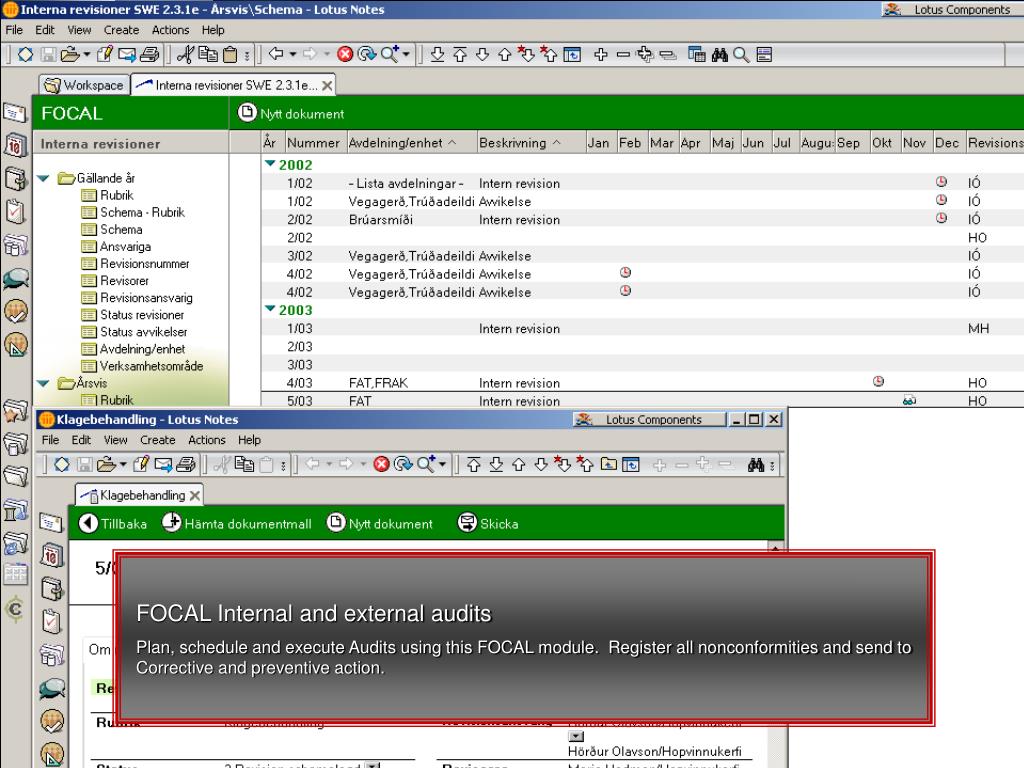Click Print icon in top window toolbar

pyautogui.click(x=150, y=54)
